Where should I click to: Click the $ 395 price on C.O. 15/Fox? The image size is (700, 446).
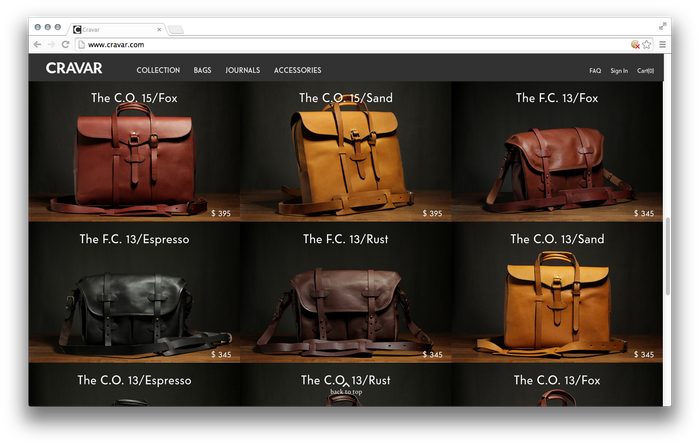coord(221,213)
